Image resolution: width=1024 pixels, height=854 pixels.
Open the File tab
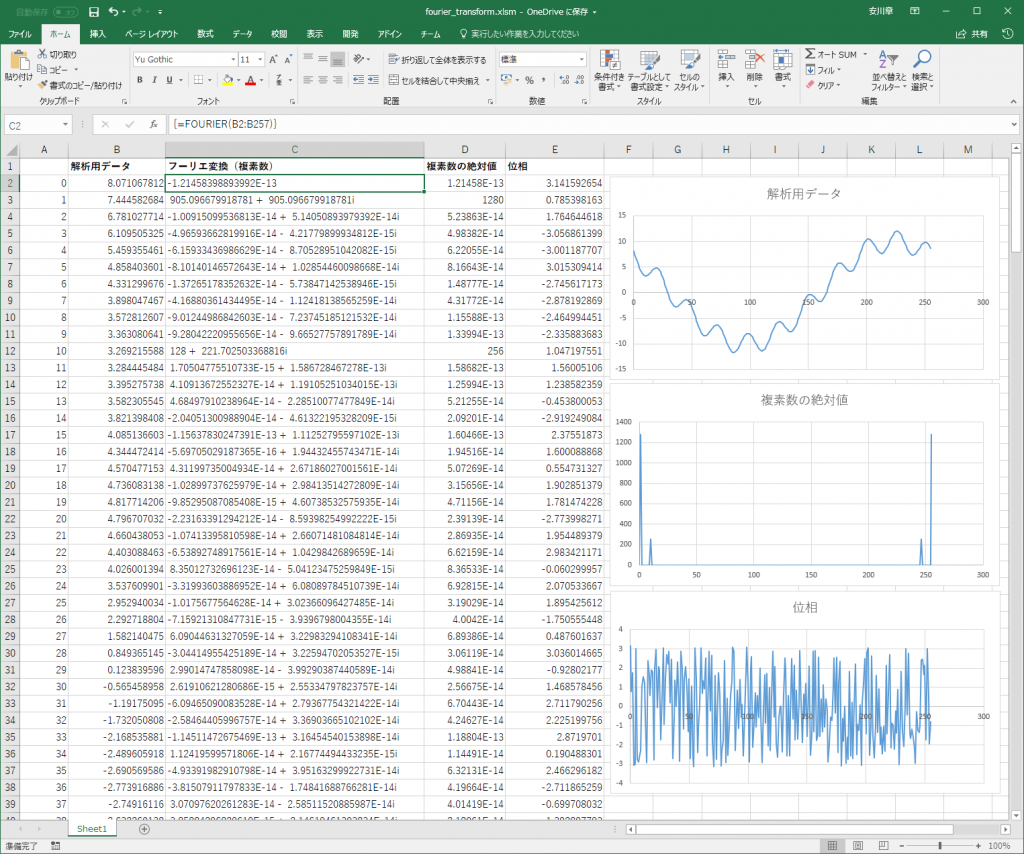click(x=20, y=34)
